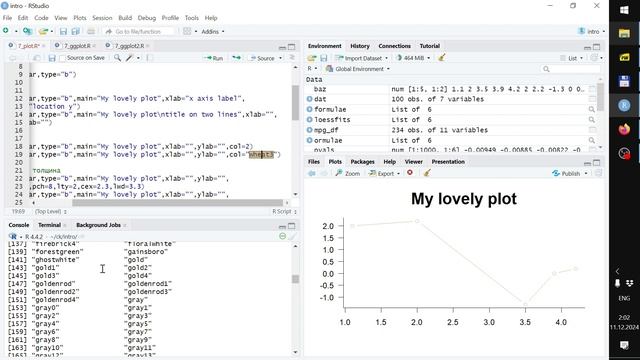Viewport: 640px width, 360px height.
Task: Clear the console with broom icon
Action: [x=292, y=236]
